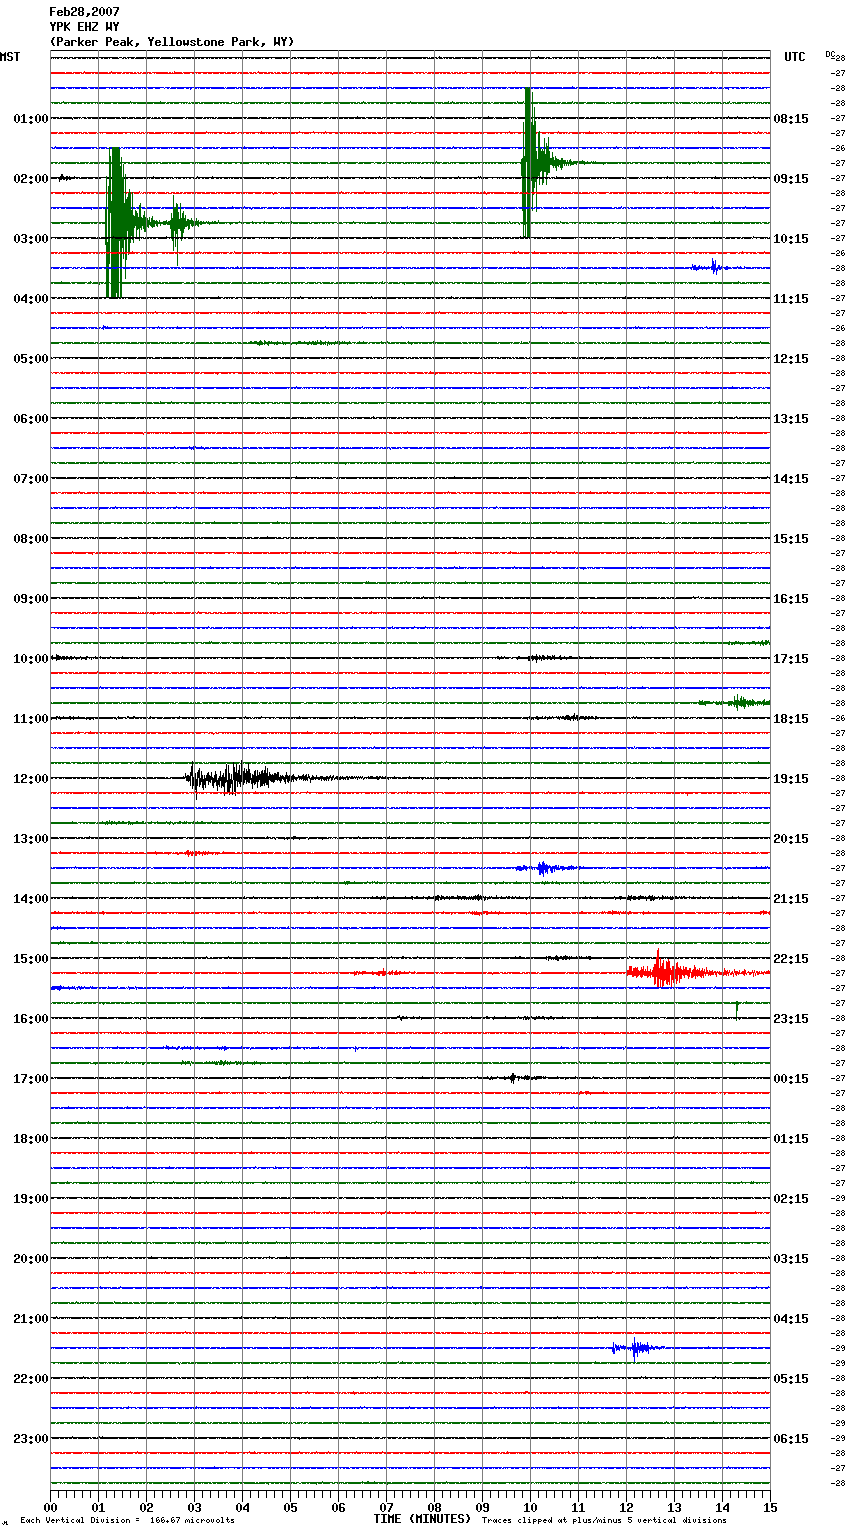Click the DC column header
Viewport: 850px width, 1534px height.
(x=830, y=54)
